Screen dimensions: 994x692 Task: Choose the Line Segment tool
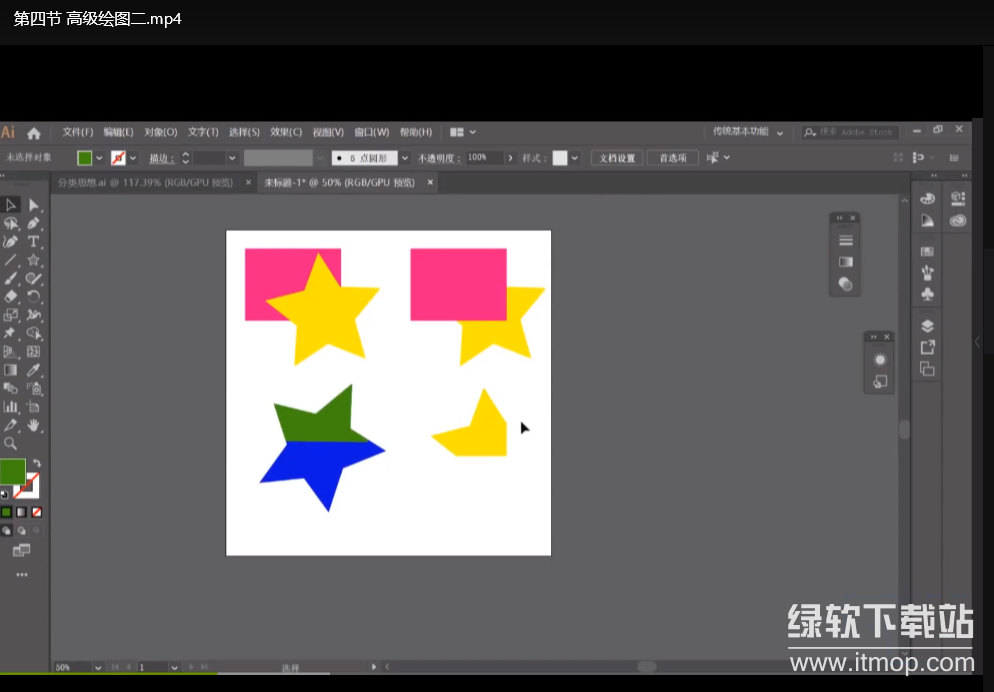[11, 260]
